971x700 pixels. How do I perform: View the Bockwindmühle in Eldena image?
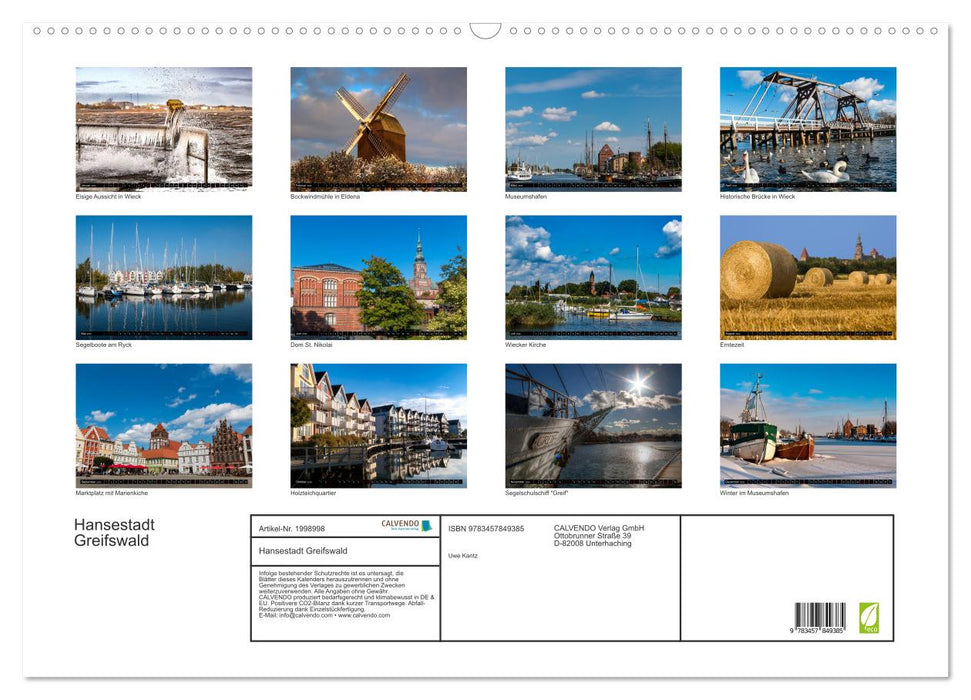378,128
